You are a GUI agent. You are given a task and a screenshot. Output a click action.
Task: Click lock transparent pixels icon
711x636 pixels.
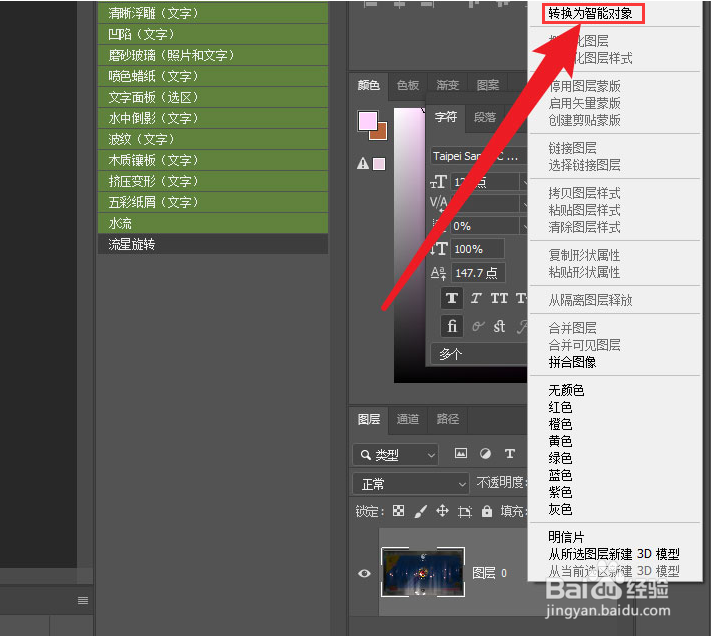point(399,511)
